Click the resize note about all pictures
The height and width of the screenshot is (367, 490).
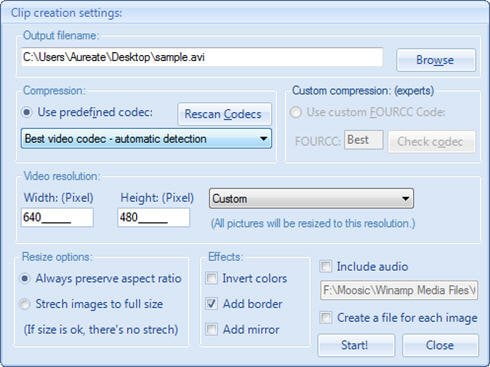point(313,223)
